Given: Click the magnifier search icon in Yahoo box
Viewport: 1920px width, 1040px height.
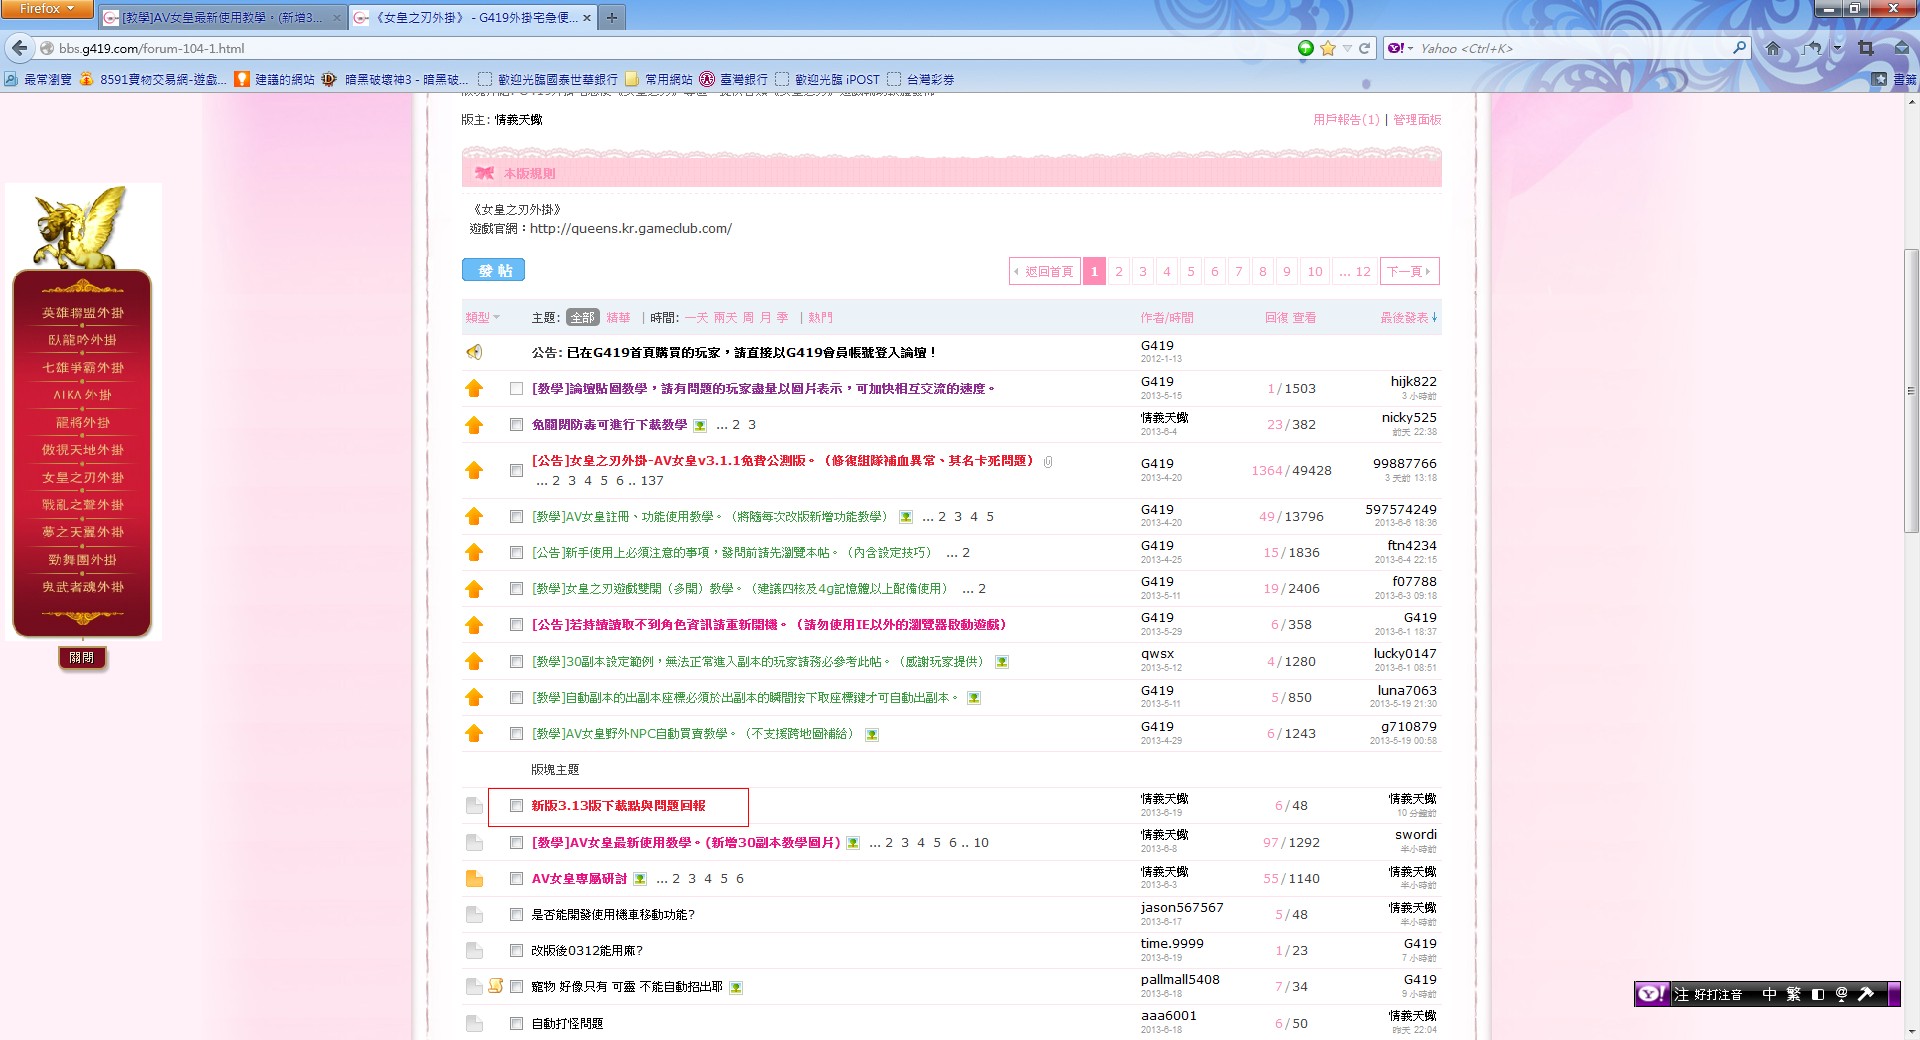Looking at the screenshot, I should click(x=1739, y=47).
